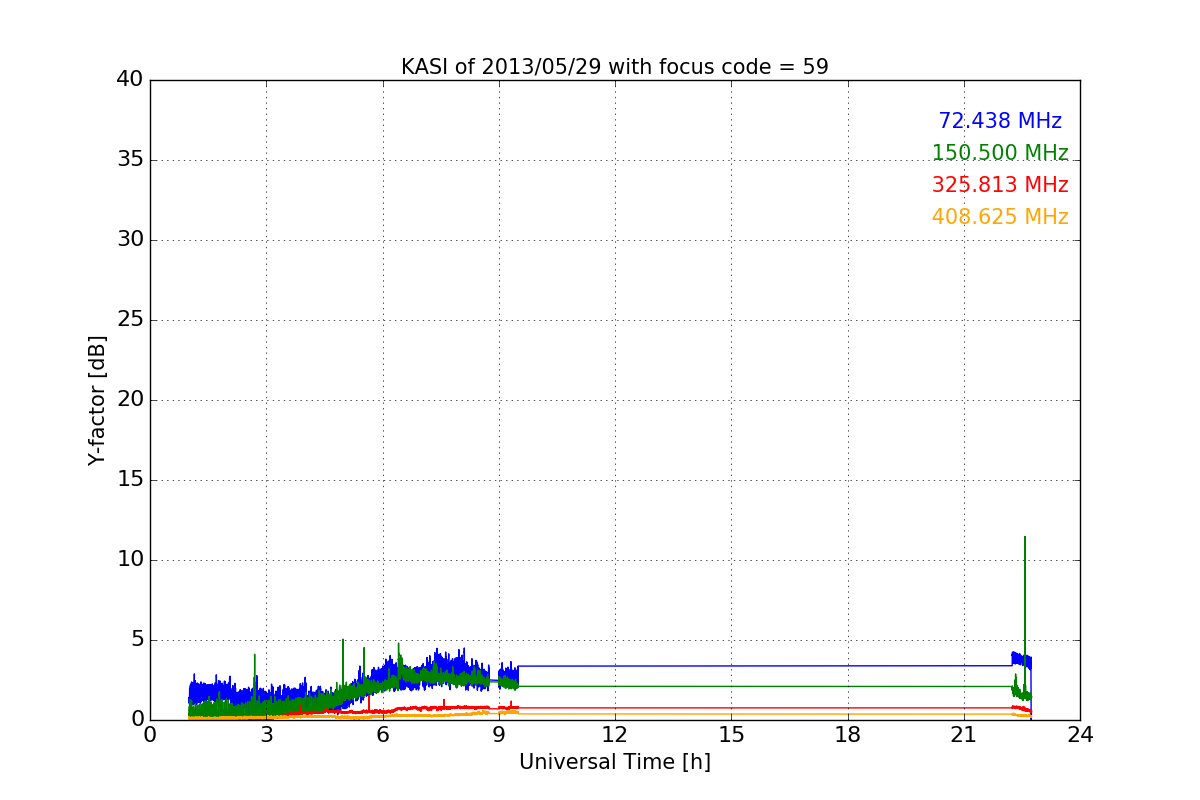The width and height of the screenshot is (1200, 800).
Task: Click the 408.625 MHz legend label
Action: pos(1000,217)
